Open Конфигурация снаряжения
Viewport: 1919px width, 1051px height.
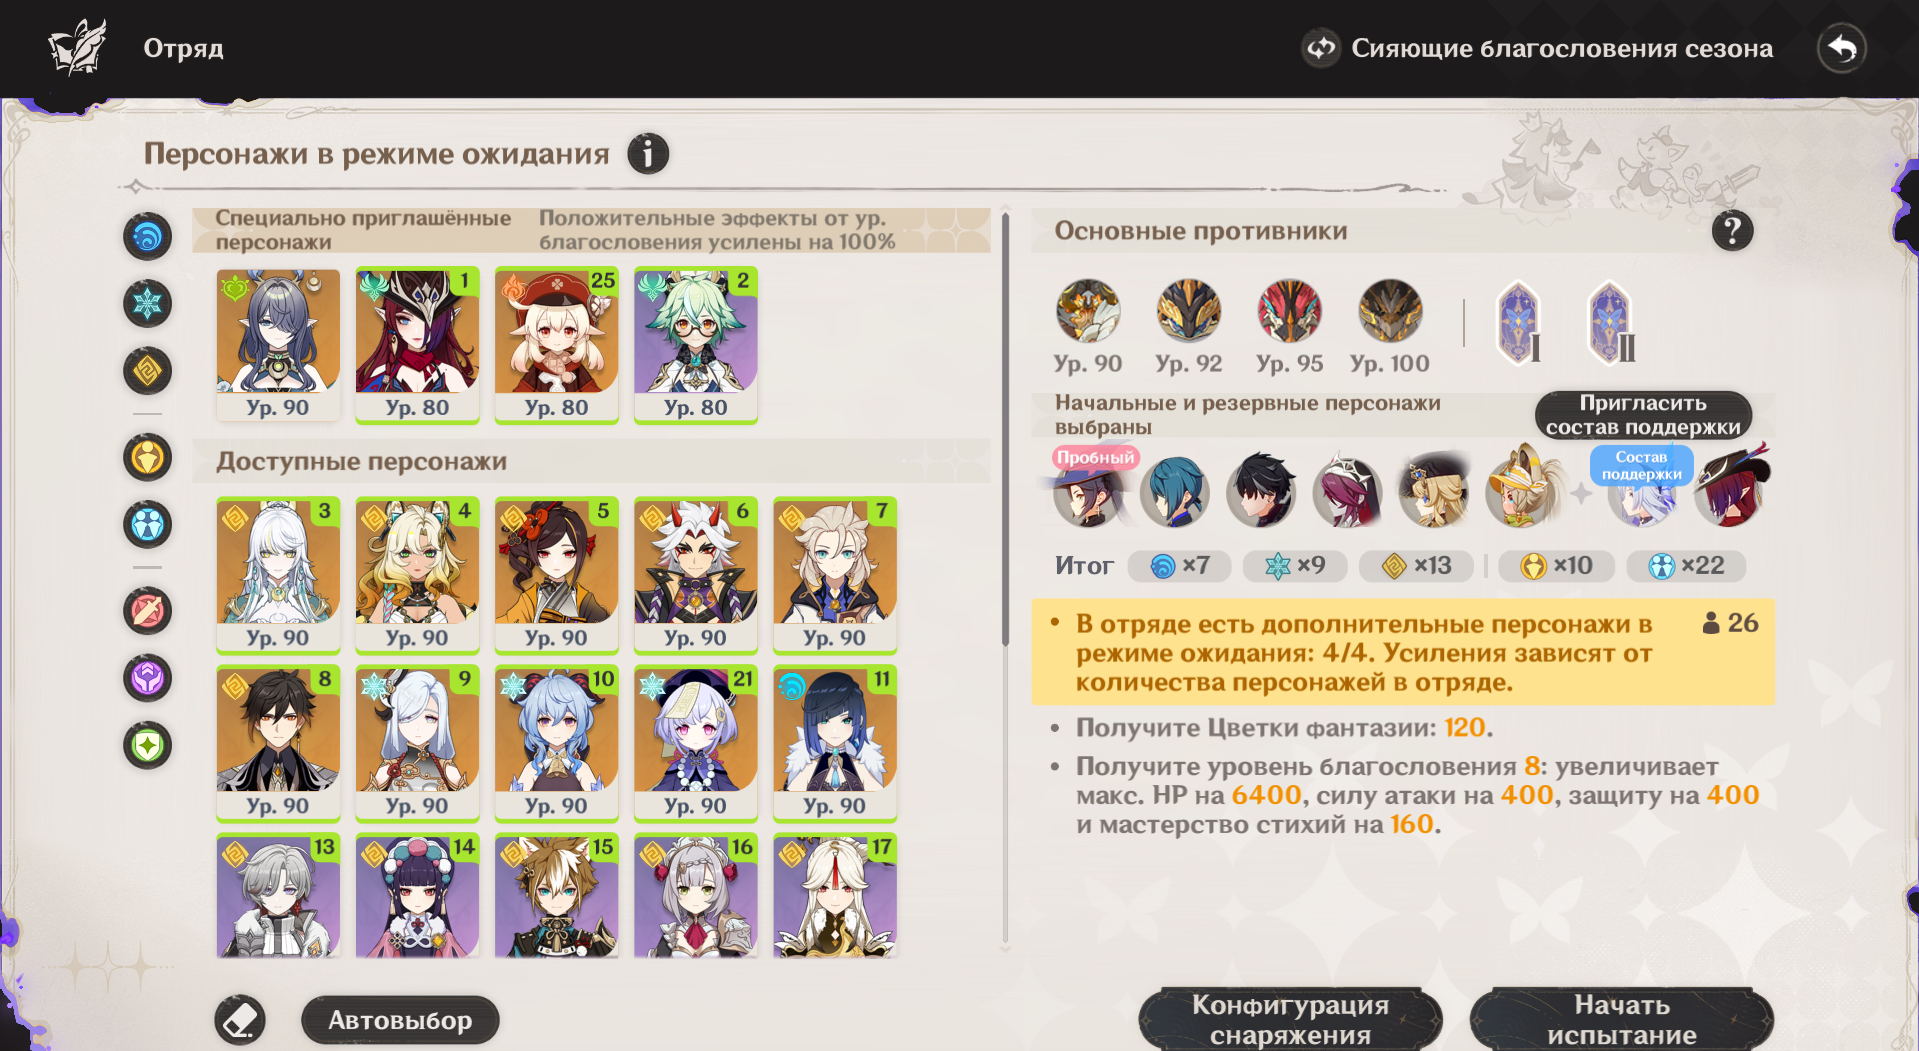pos(1290,1019)
